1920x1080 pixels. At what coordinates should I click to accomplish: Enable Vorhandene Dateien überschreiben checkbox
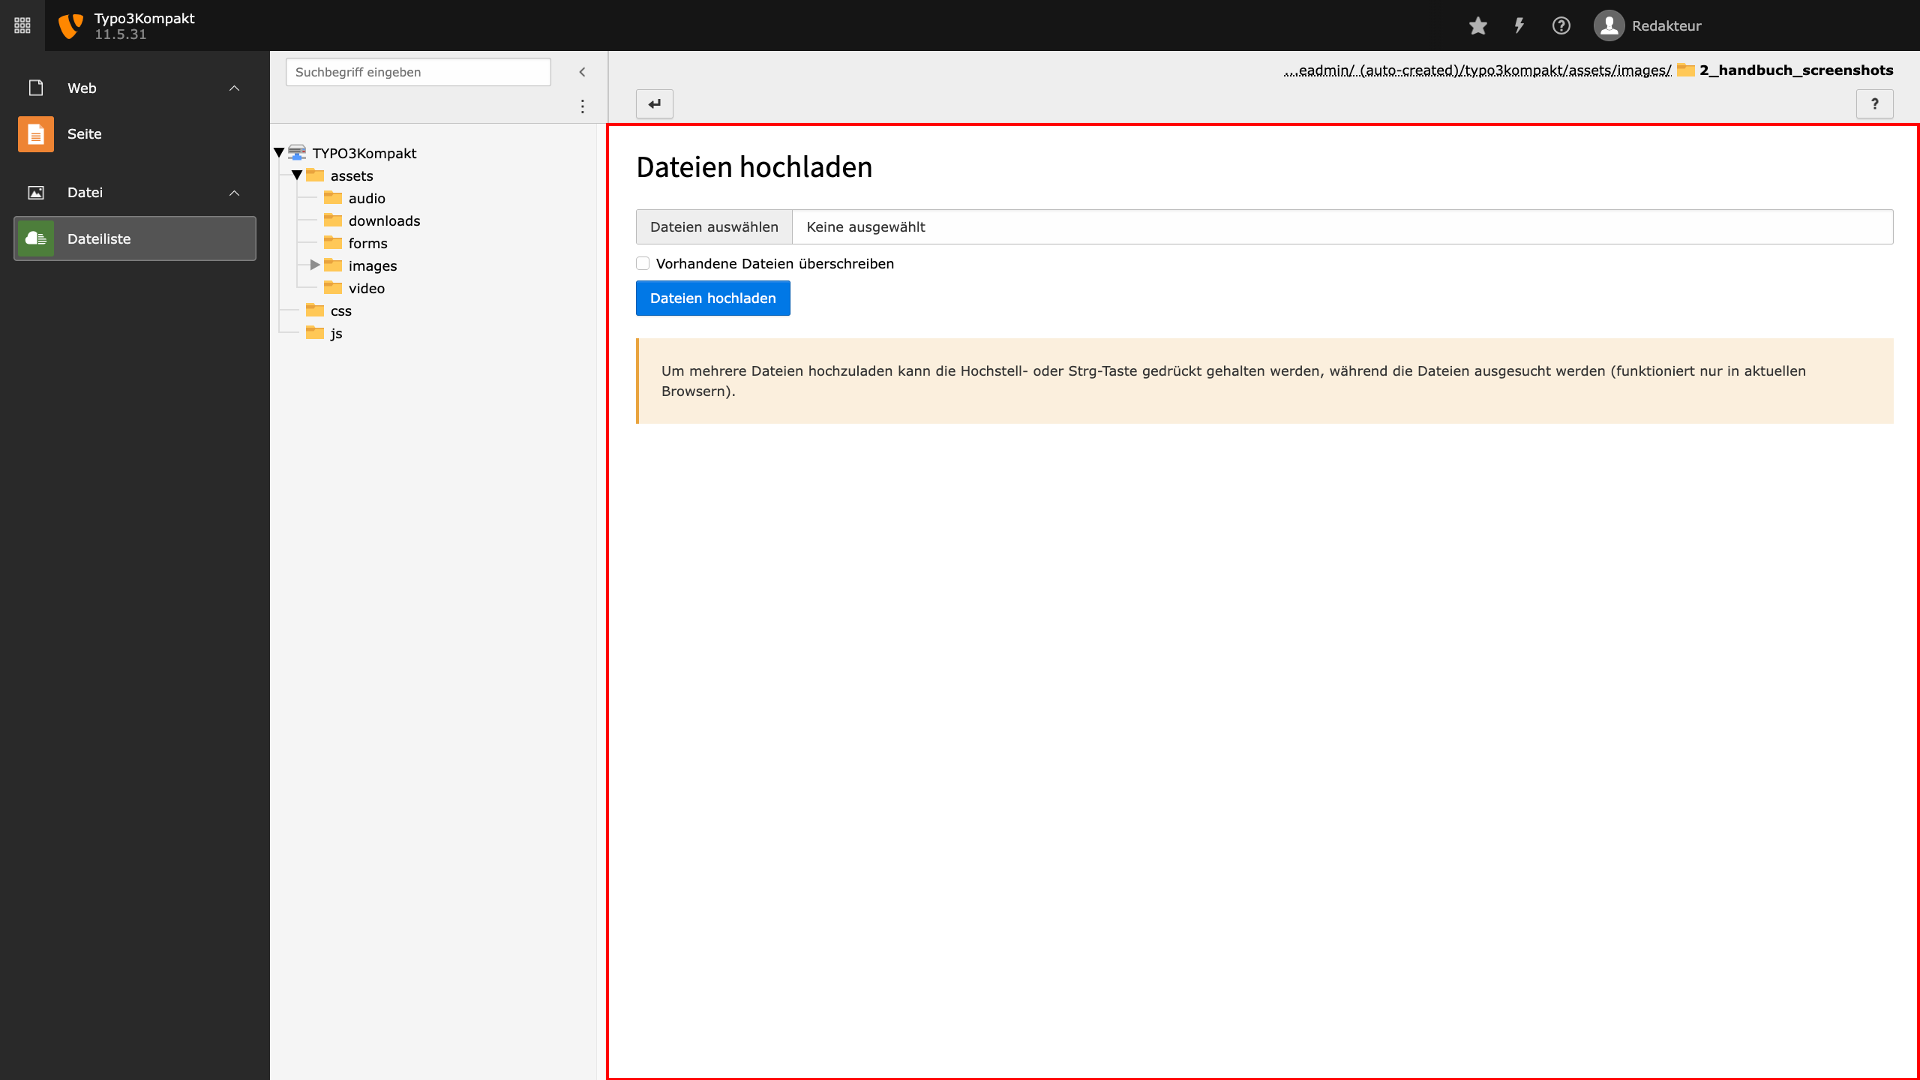643,264
